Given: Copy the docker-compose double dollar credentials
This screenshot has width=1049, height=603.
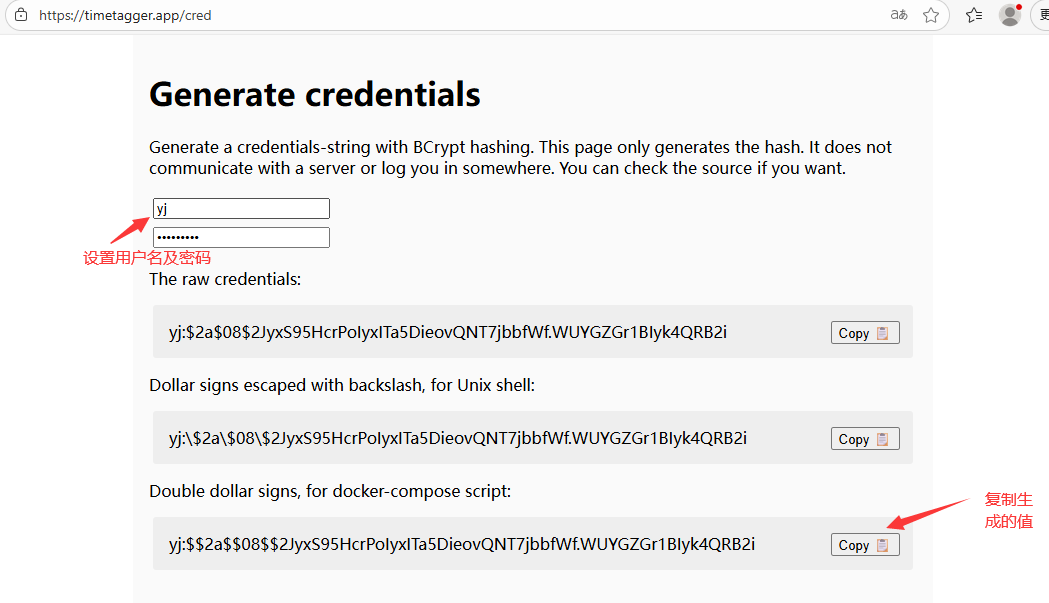Looking at the screenshot, I should 865,545.
